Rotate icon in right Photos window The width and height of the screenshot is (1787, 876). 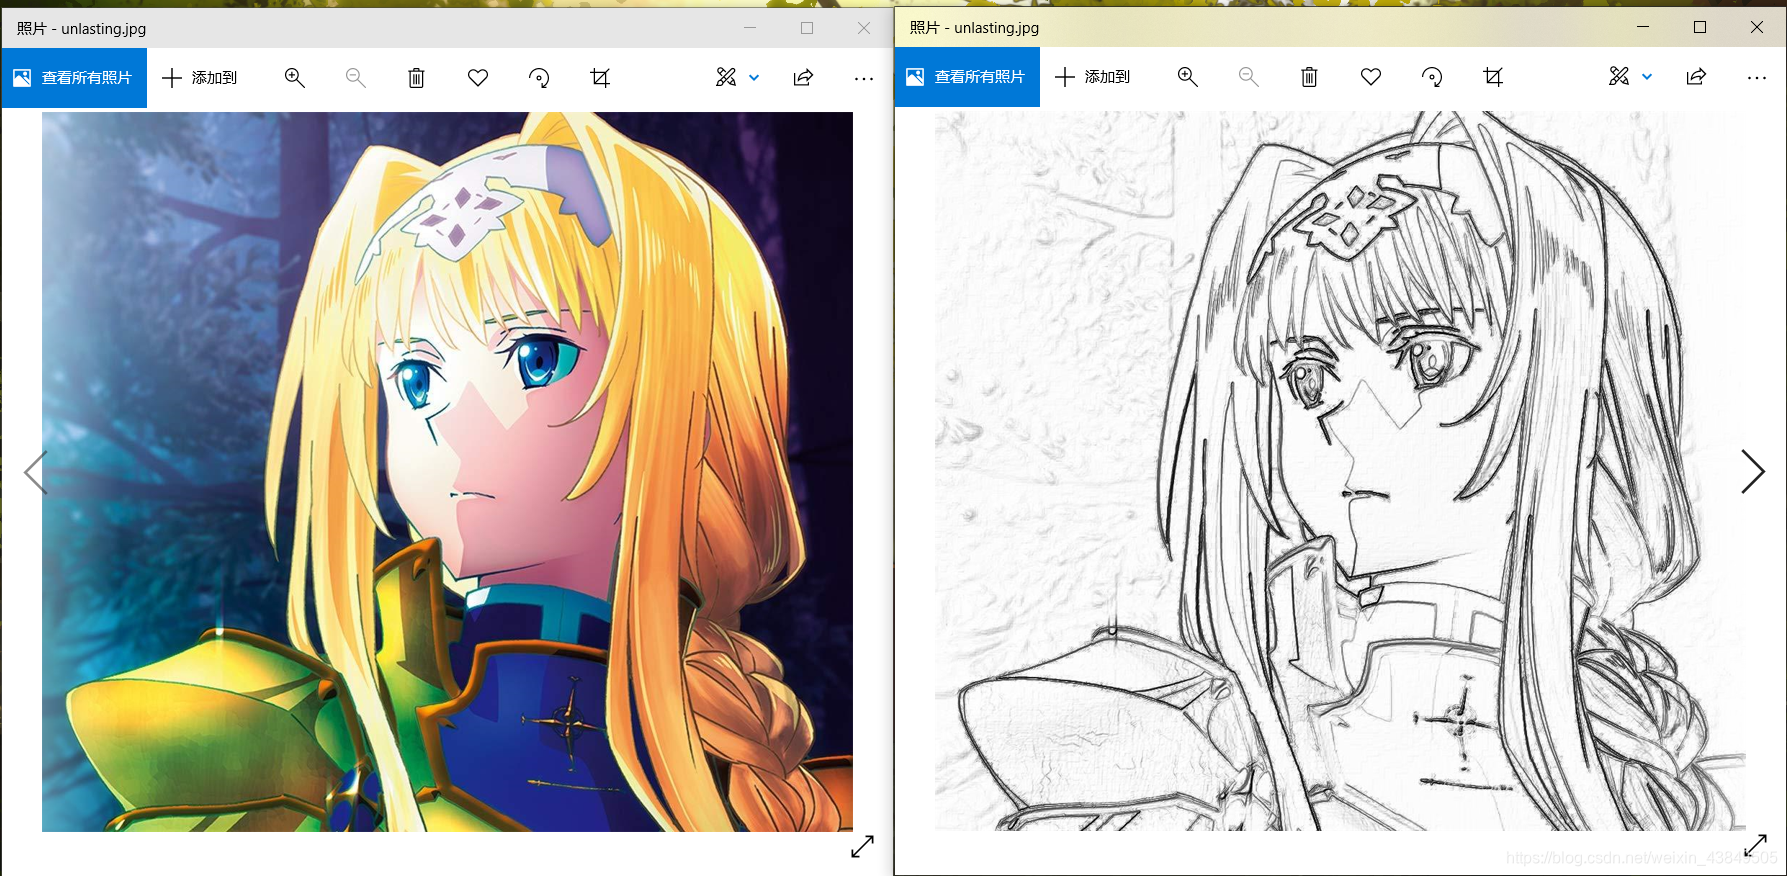click(x=1432, y=77)
